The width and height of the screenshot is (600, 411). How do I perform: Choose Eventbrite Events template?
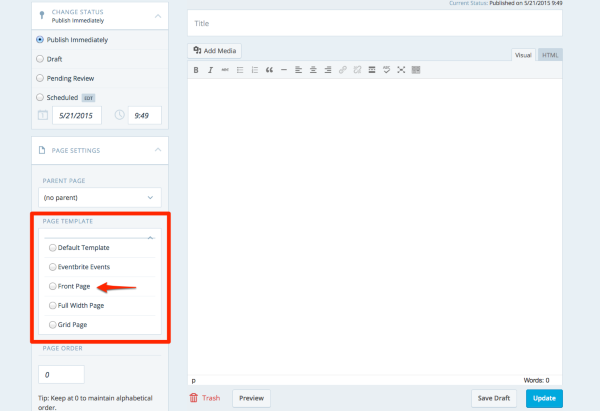tap(52, 267)
